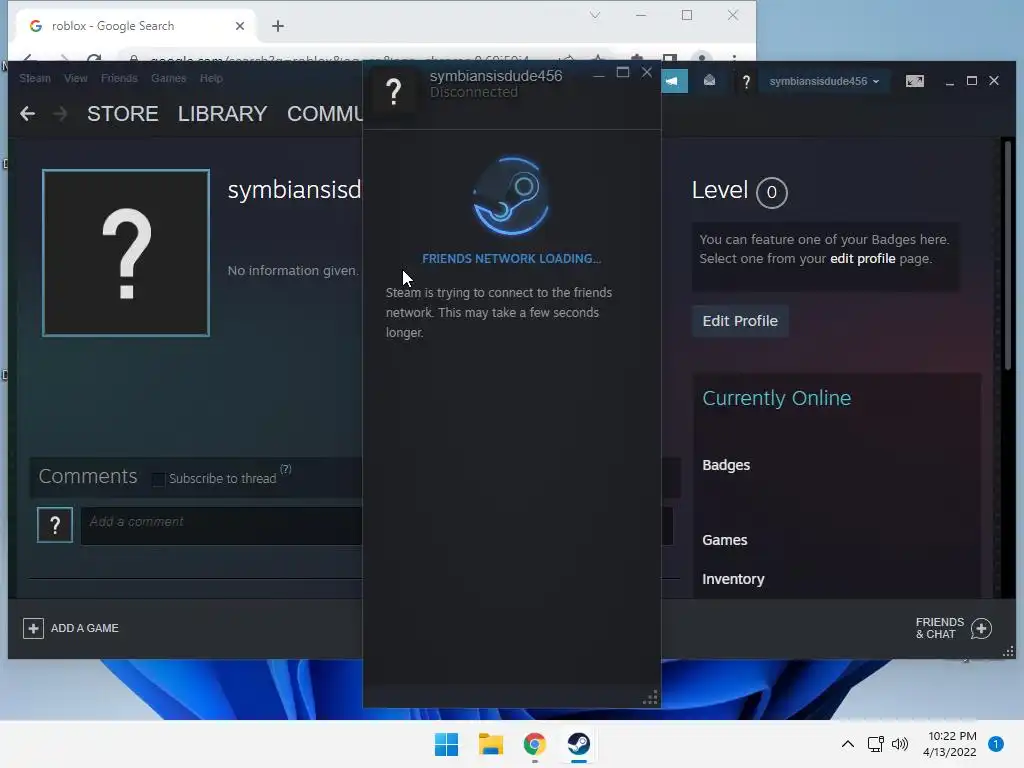Open Badges link in profile sidebar

[x=726, y=465]
